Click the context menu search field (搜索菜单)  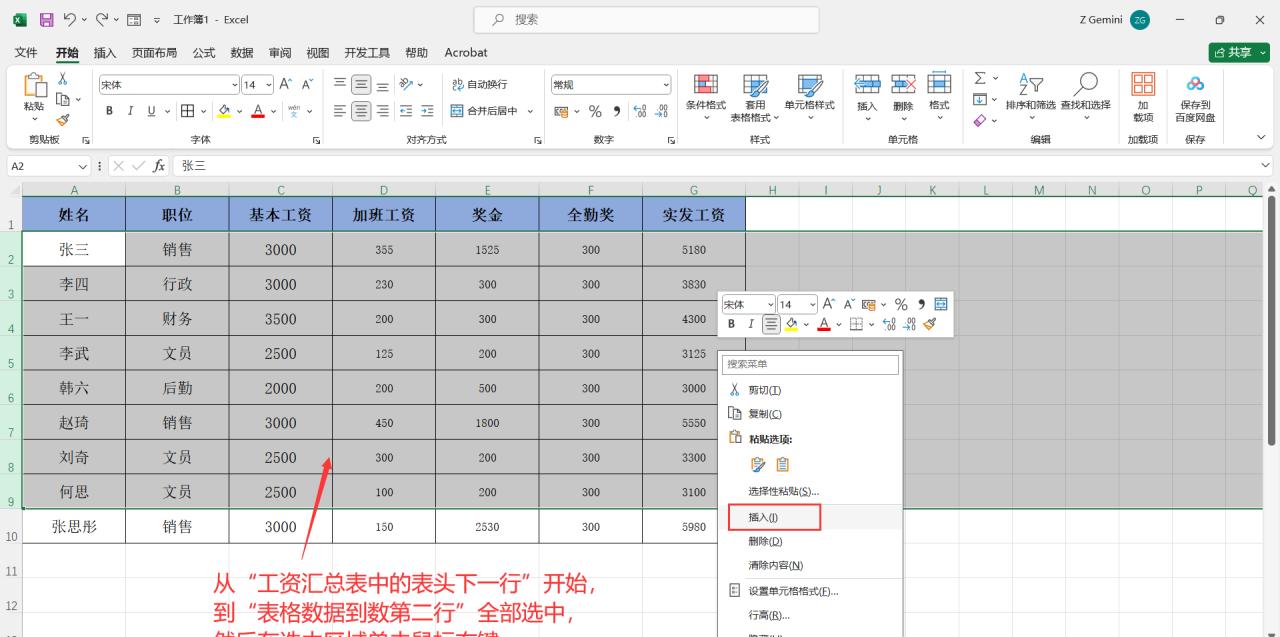810,364
